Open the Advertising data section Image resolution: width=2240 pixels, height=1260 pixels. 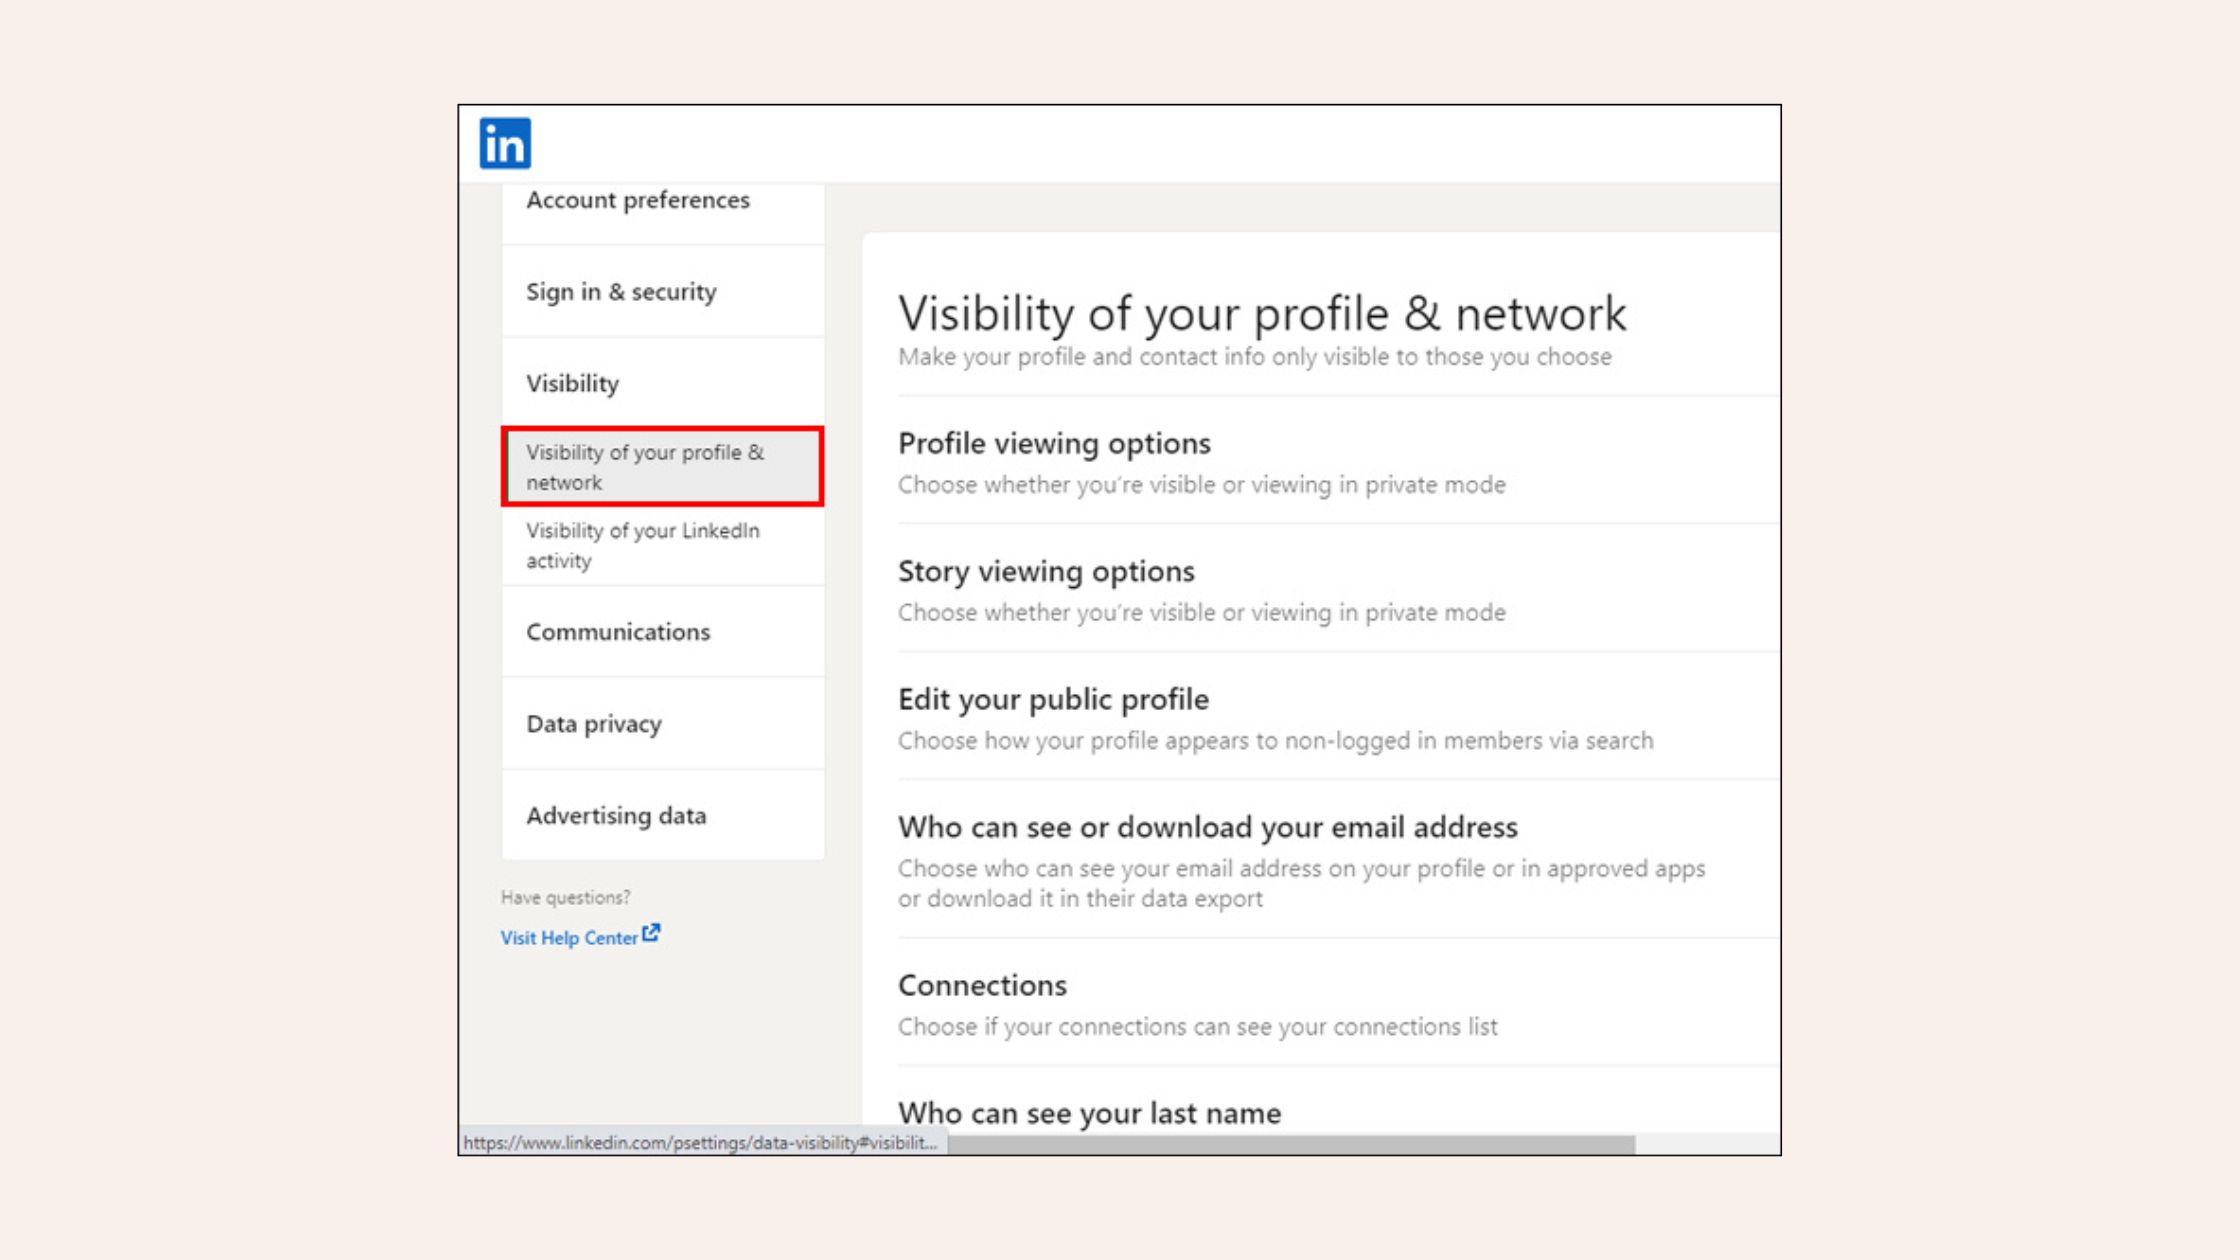pos(616,816)
